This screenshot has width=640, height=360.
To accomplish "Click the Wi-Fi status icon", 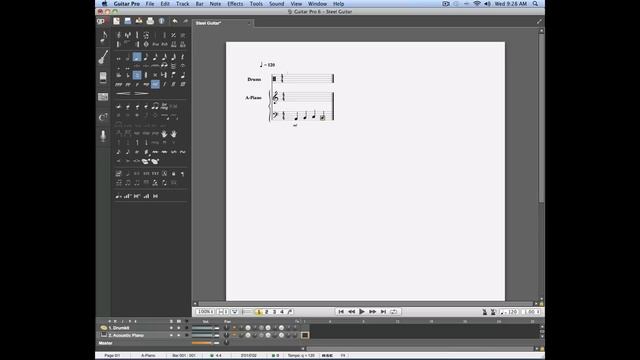I will [x=477, y=4].
